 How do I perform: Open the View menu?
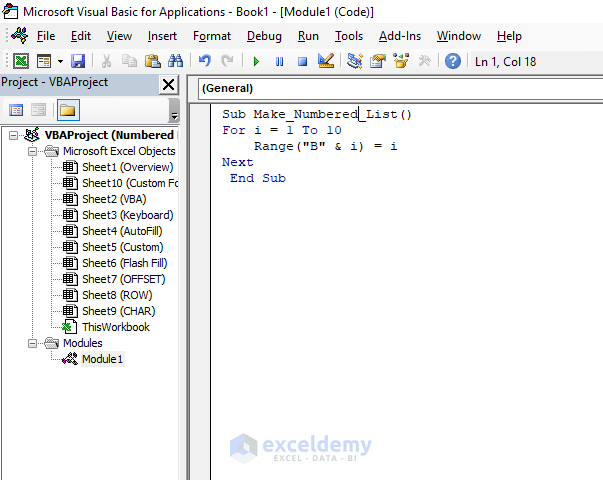[119, 36]
